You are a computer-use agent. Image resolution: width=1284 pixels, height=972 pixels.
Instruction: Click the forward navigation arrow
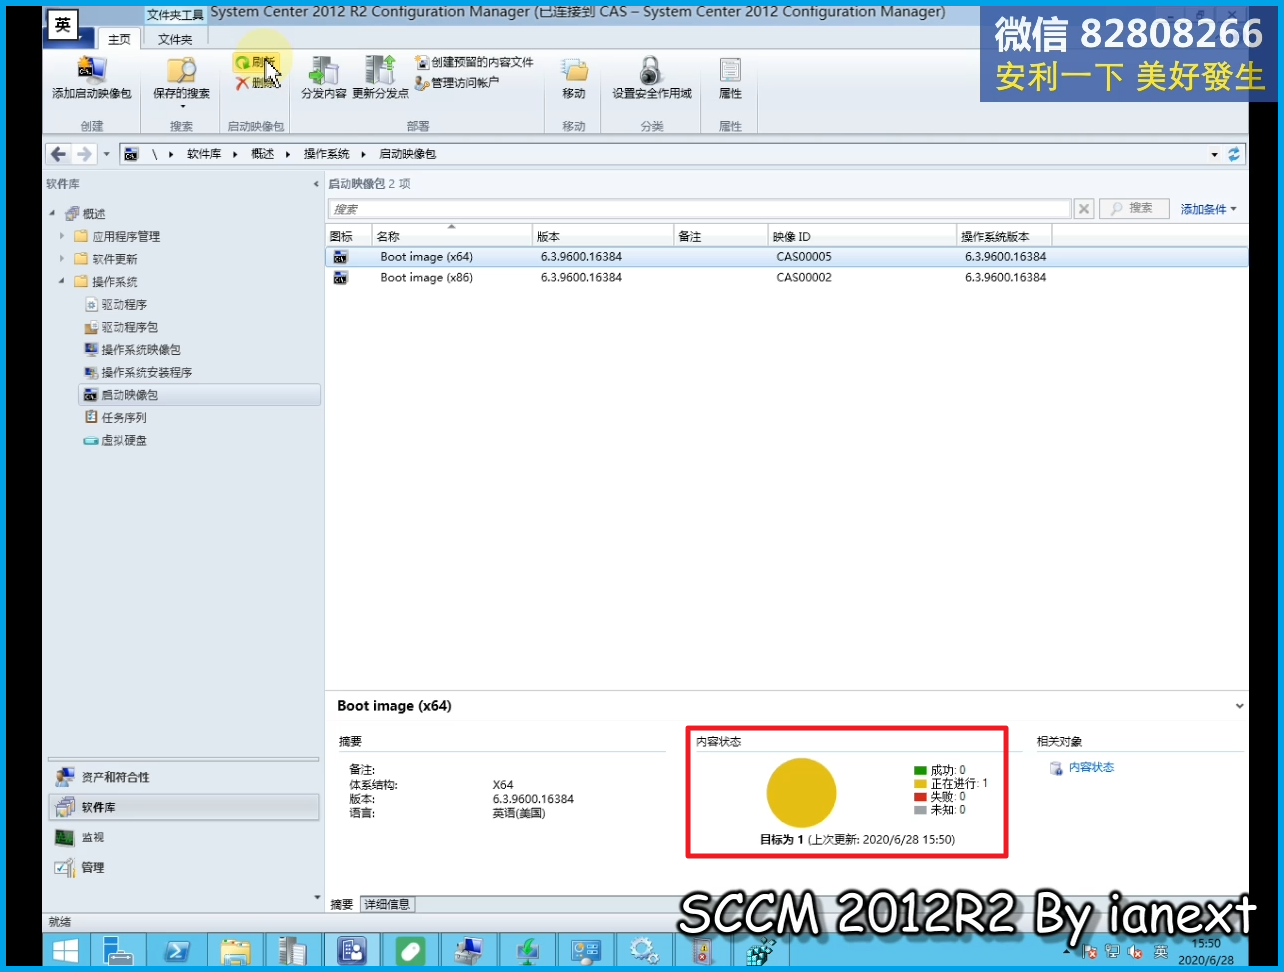(84, 154)
